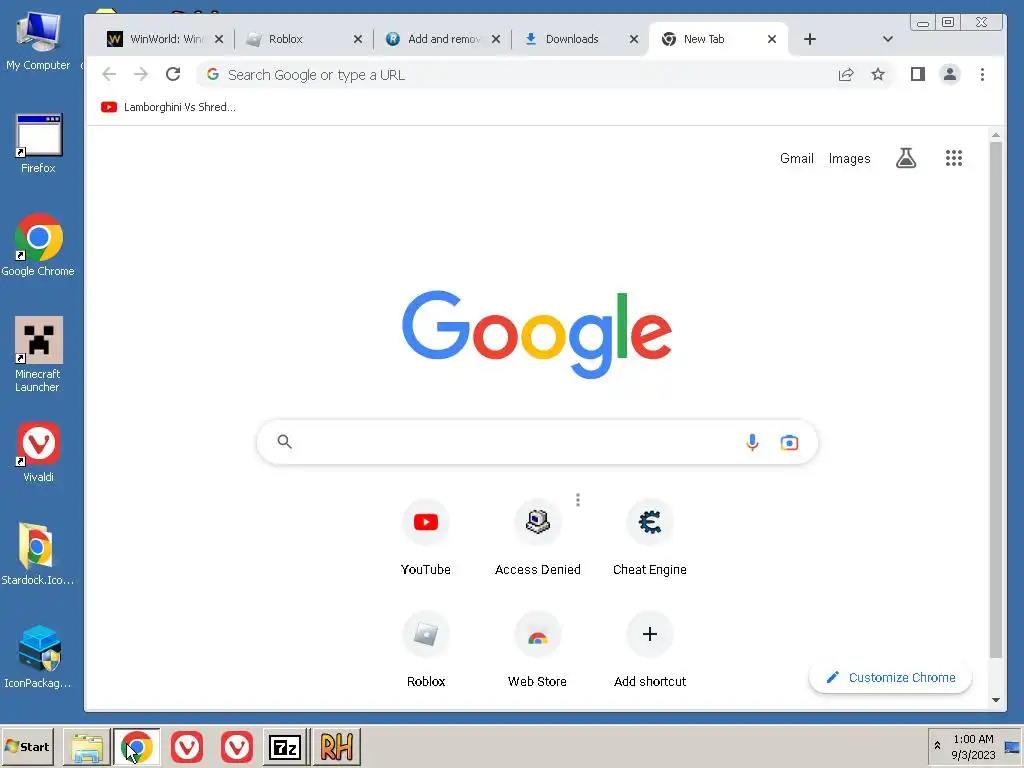Go back to the previous page

109,74
